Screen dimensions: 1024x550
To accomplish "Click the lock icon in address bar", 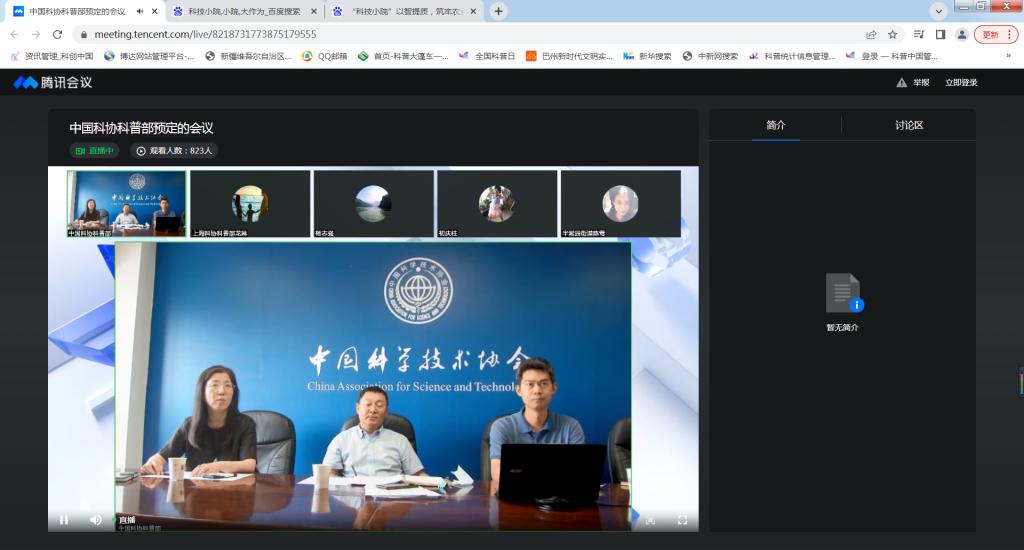I will [x=84, y=34].
